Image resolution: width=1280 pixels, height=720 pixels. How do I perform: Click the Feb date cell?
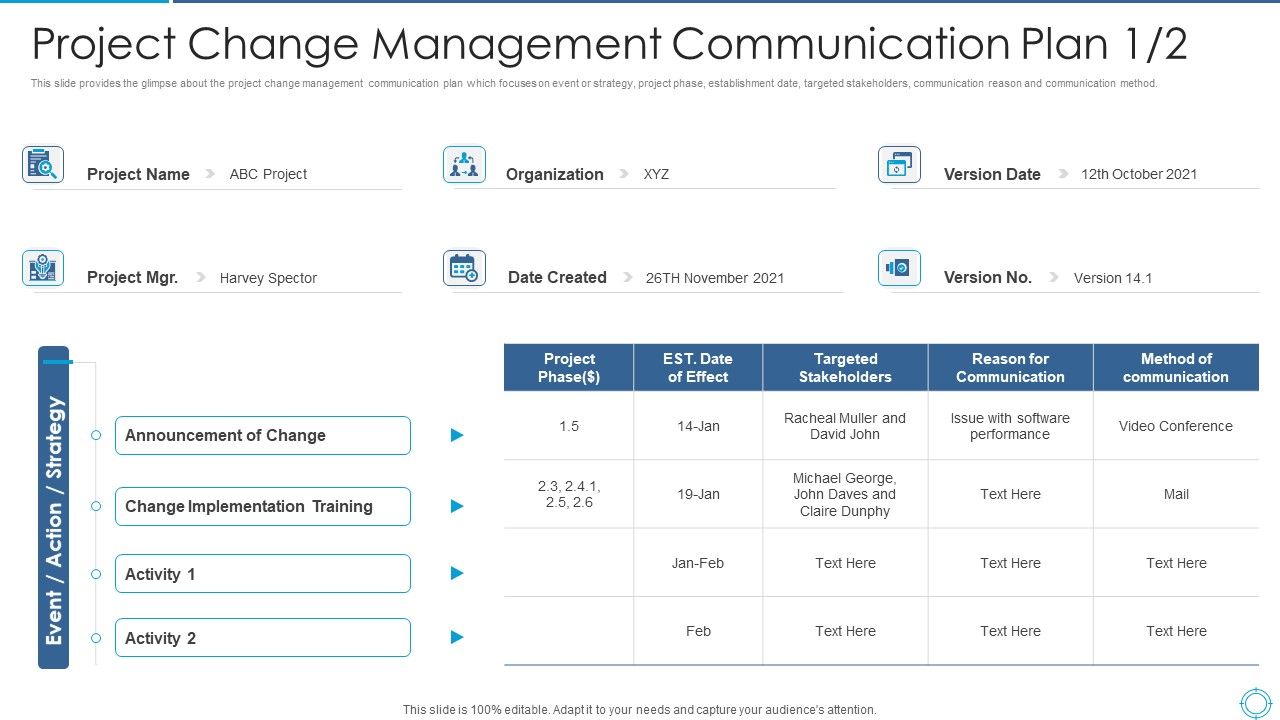pyautogui.click(x=698, y=631)
